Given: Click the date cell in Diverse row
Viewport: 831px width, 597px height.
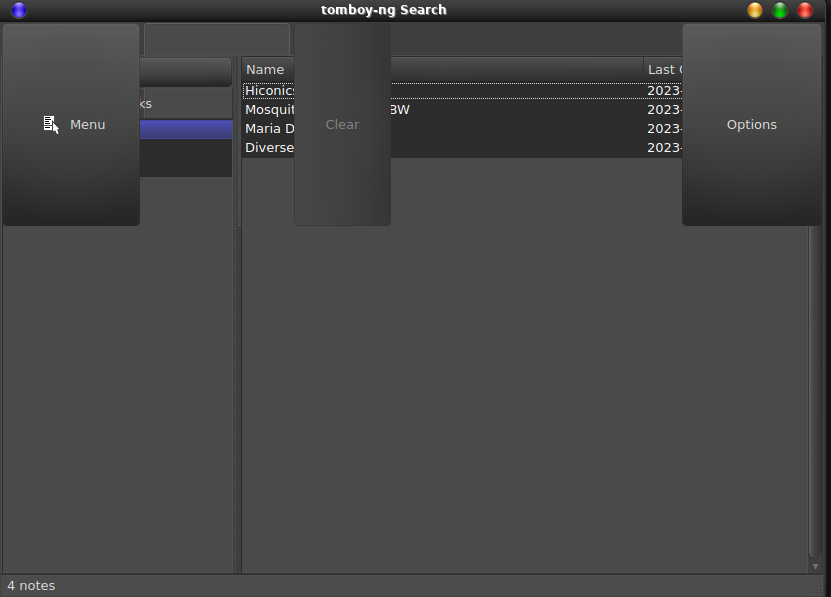Looking at the screenshot, I should point(664,147).
